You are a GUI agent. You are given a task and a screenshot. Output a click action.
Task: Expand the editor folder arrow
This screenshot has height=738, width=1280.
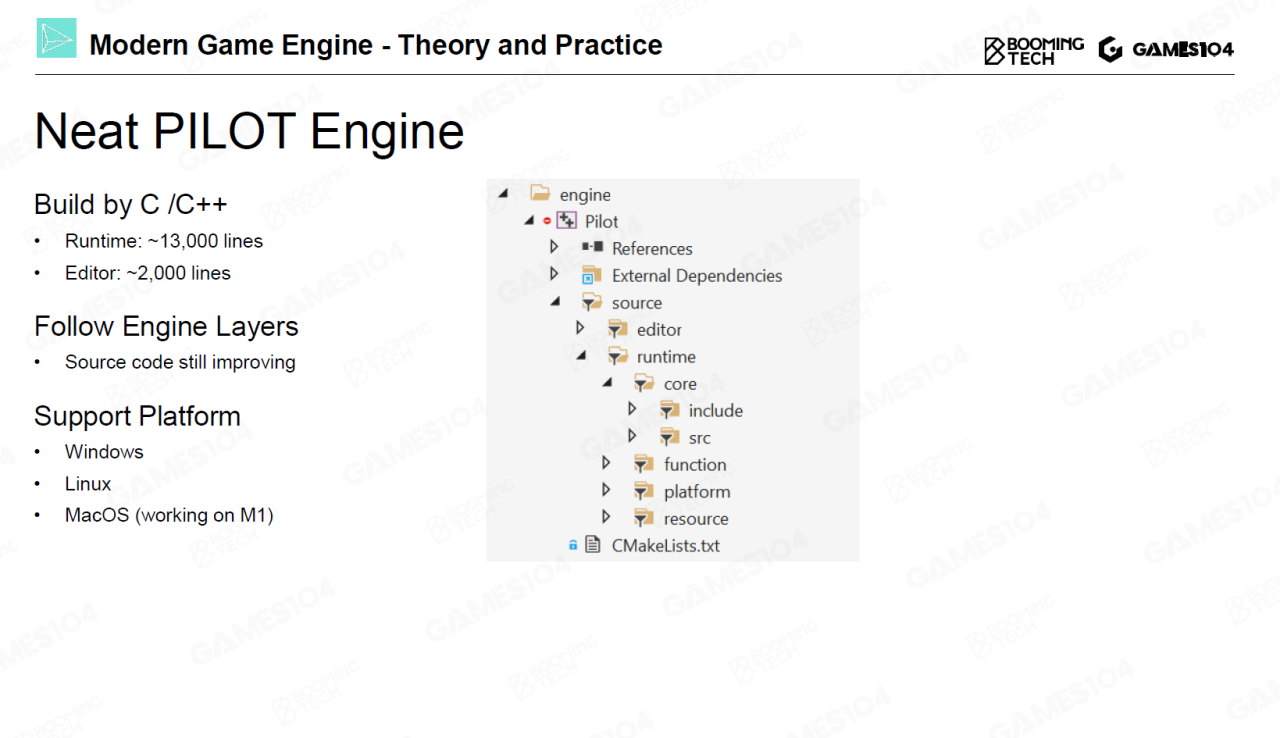(x=580, y=328)
